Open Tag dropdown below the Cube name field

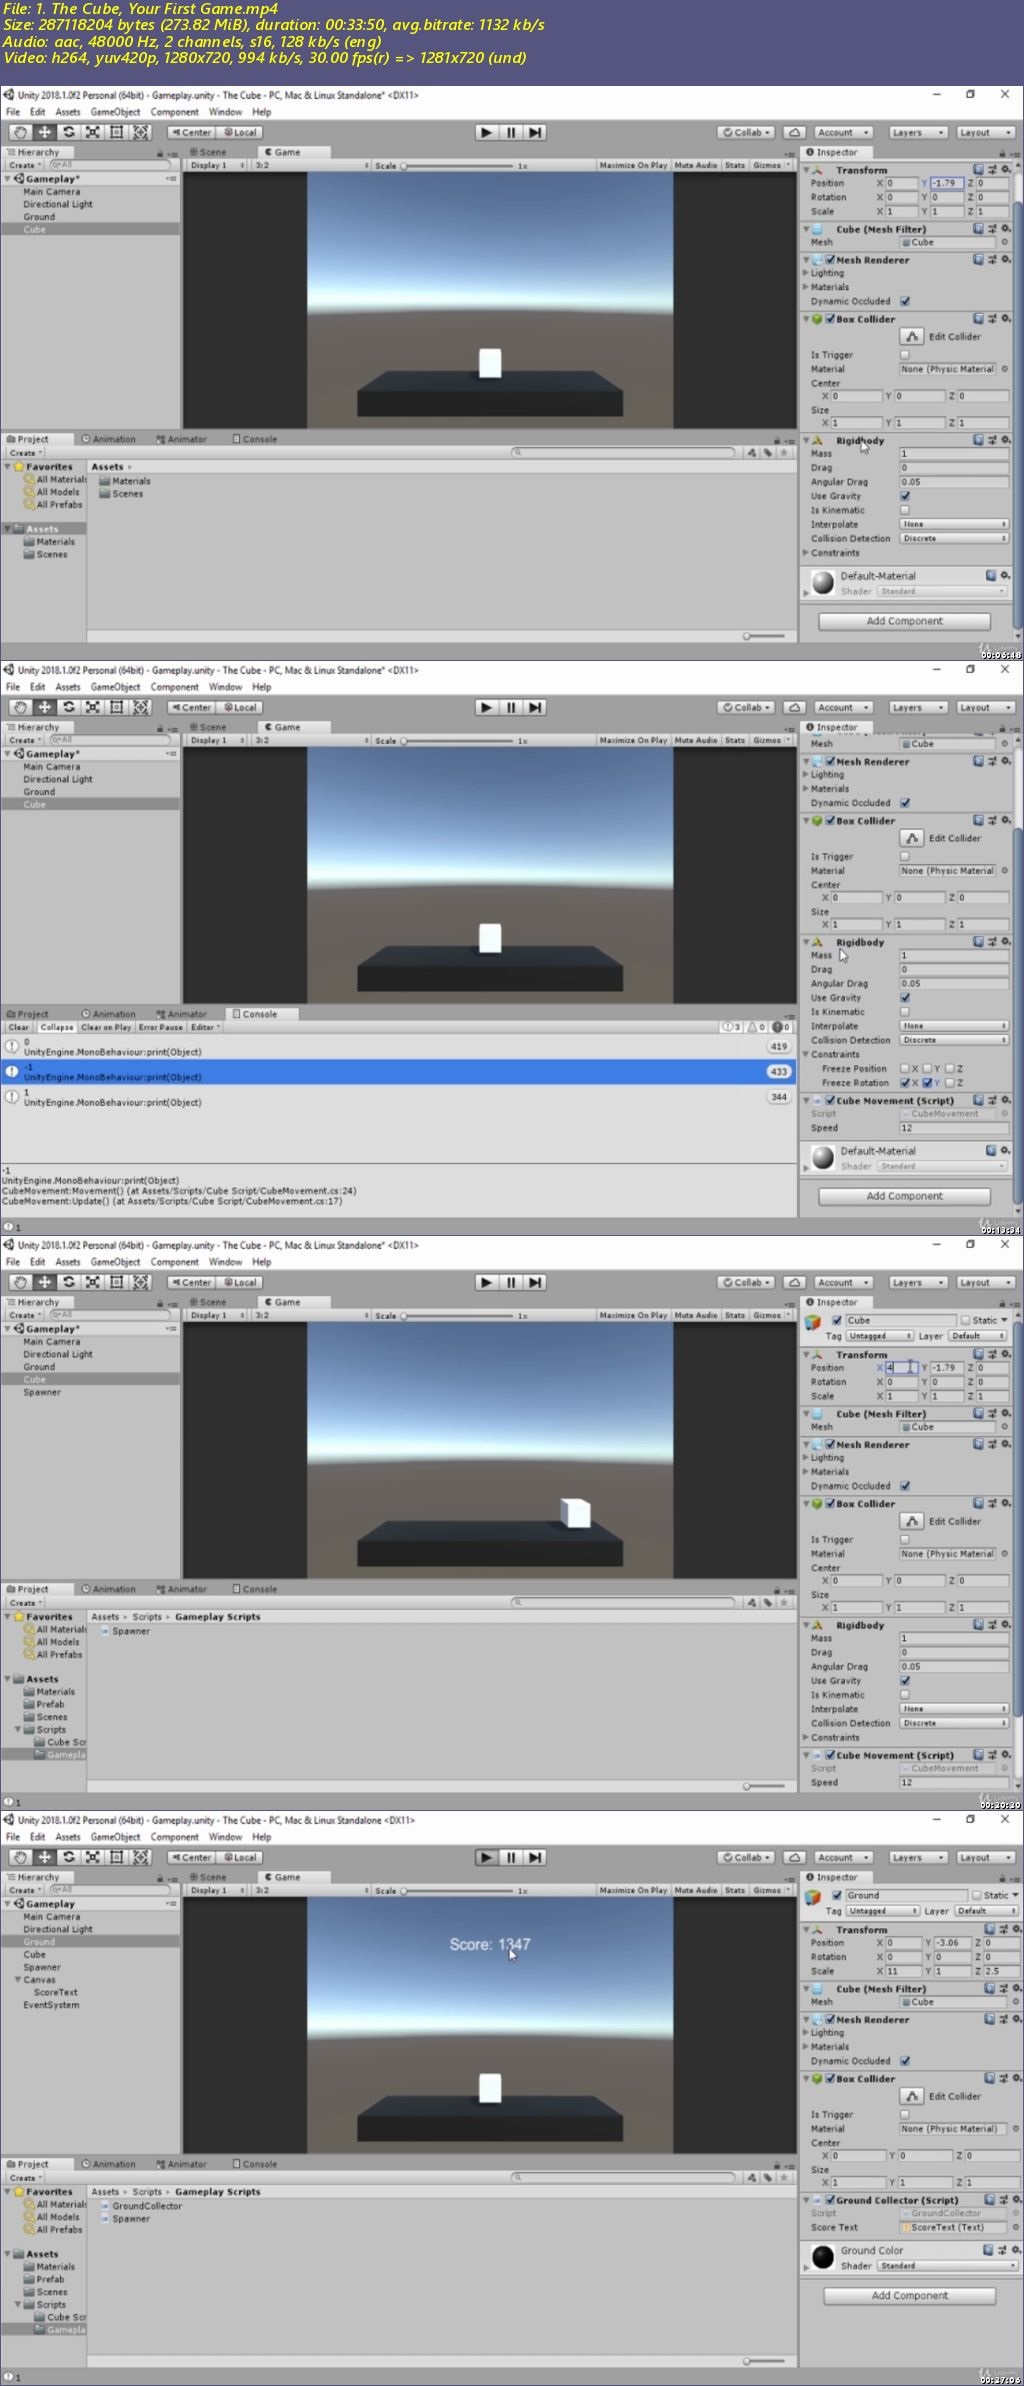pyautogui.click(x=879, y=1335)
